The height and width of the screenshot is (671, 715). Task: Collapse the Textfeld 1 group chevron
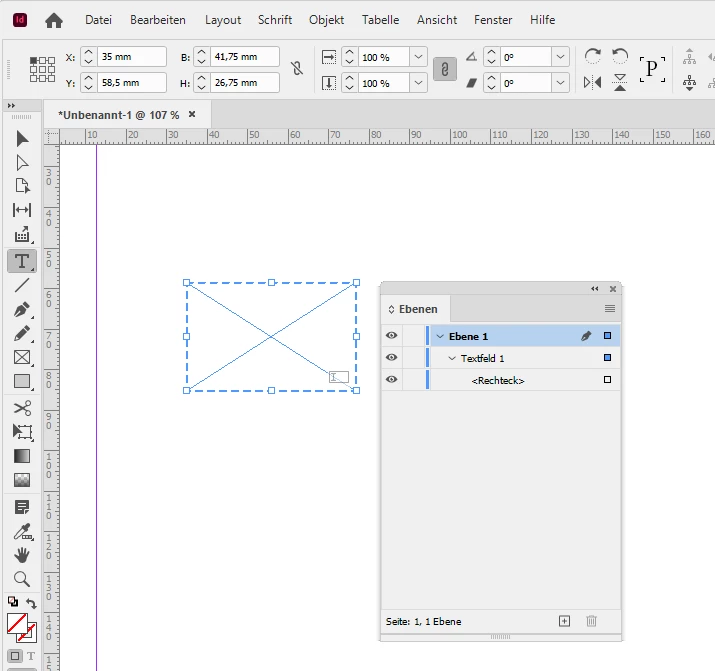point(452,358)
